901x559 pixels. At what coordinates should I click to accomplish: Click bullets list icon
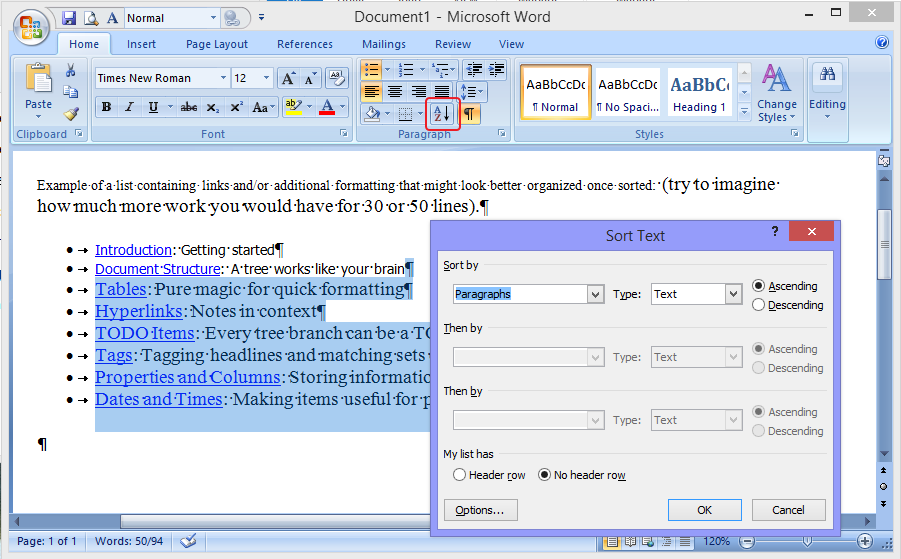pyautogui.click(x=371, y=70)
